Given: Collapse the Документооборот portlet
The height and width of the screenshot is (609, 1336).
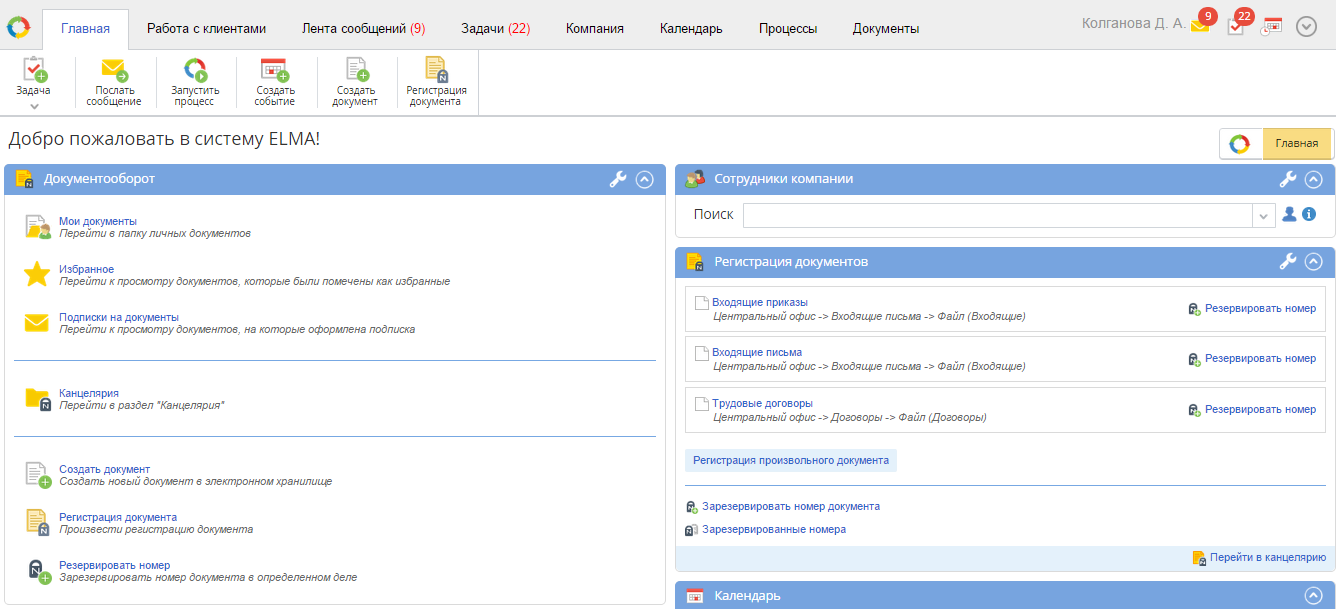Looking at the screenshot, I should coord(644,179).
